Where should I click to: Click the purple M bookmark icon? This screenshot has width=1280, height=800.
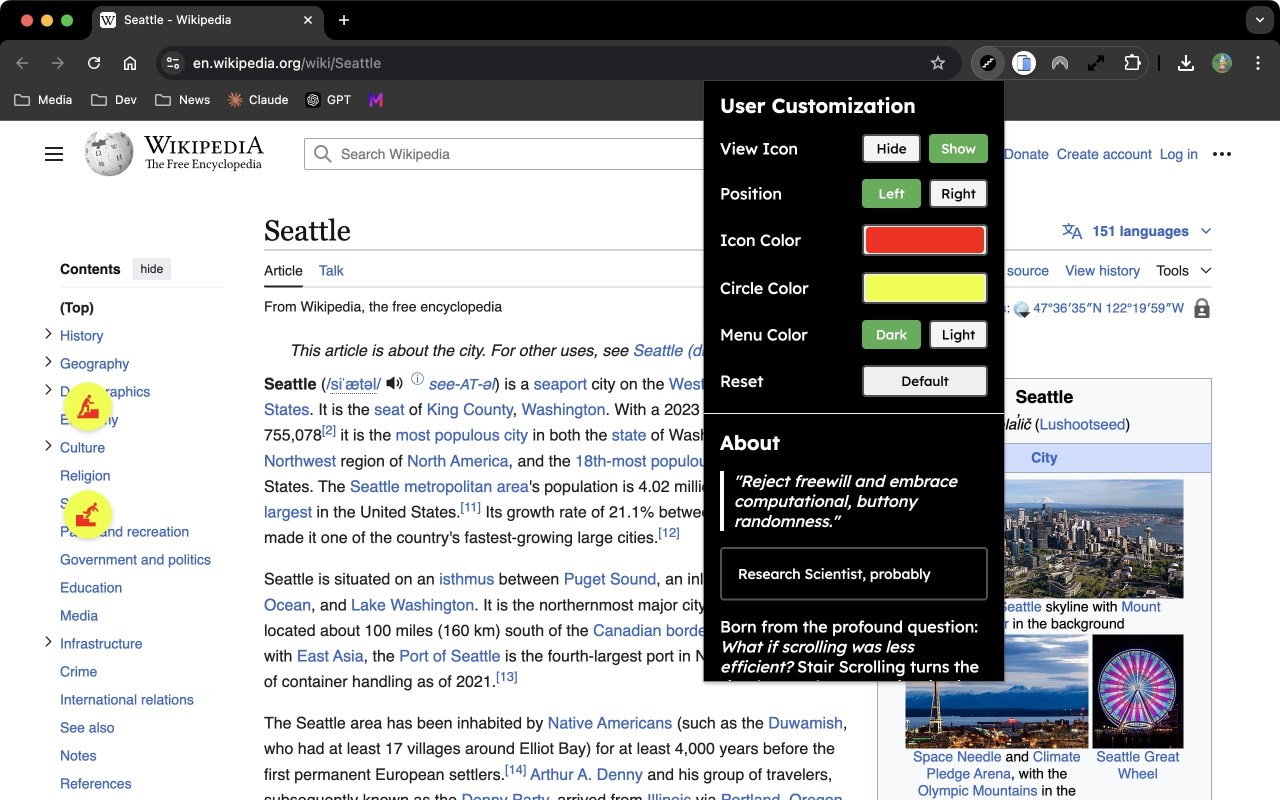click(375, 100)
